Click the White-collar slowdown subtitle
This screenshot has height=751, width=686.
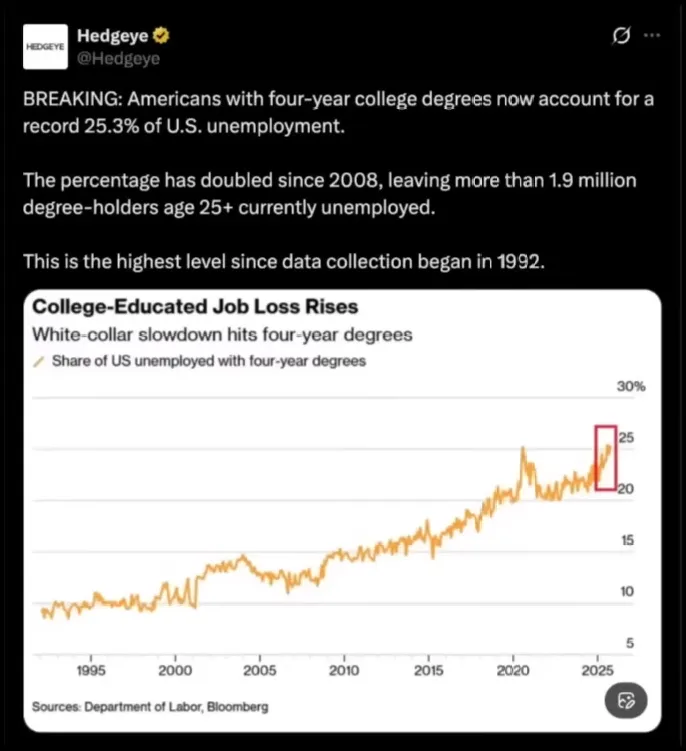[x=222, y=334]
